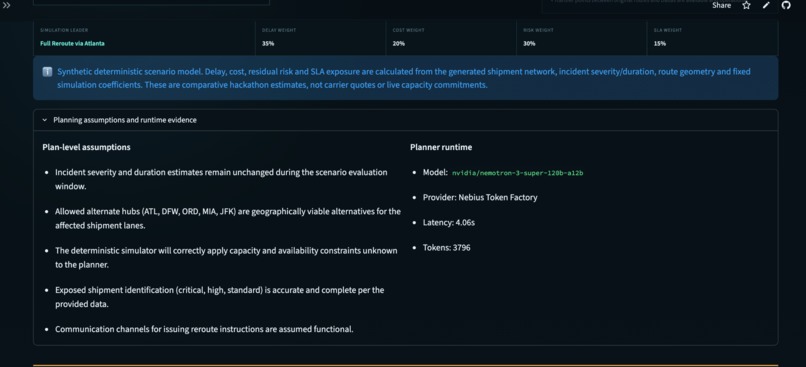
Task: Click the info icon in blue notice
Action: coord(47,71)
